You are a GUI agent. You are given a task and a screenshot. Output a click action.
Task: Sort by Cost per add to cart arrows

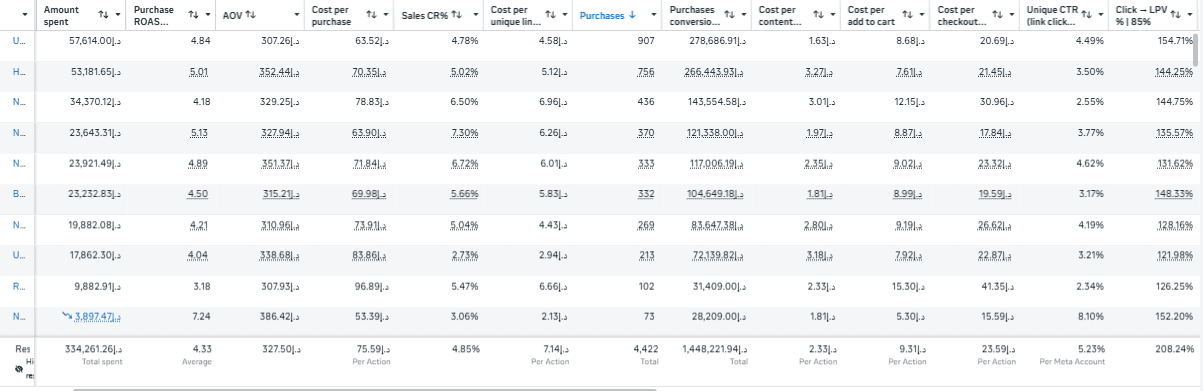tap(907, 15)
